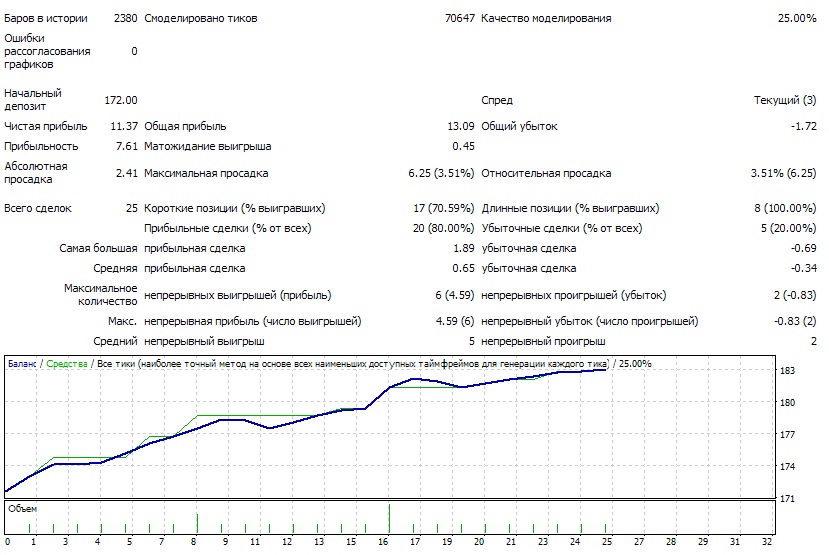Image resolution: width=829 pixels, height=555 pixels.
Task: Click the 171 value on the chart's price axis
Action: (x=787, y=498)
